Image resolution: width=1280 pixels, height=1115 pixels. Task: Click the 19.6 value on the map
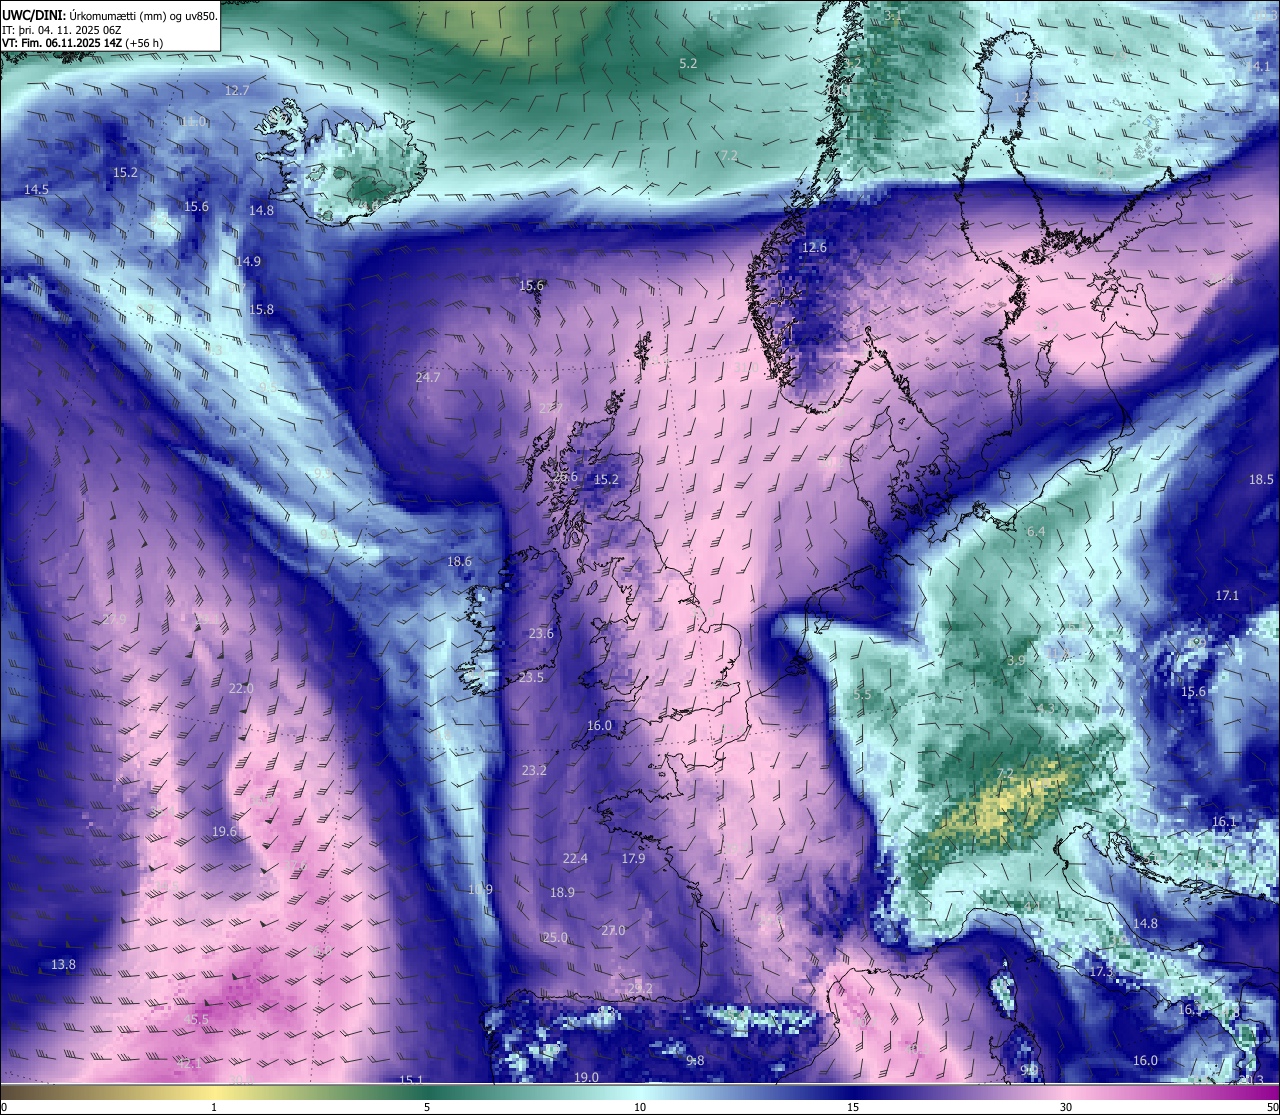(x=224, y=831)
